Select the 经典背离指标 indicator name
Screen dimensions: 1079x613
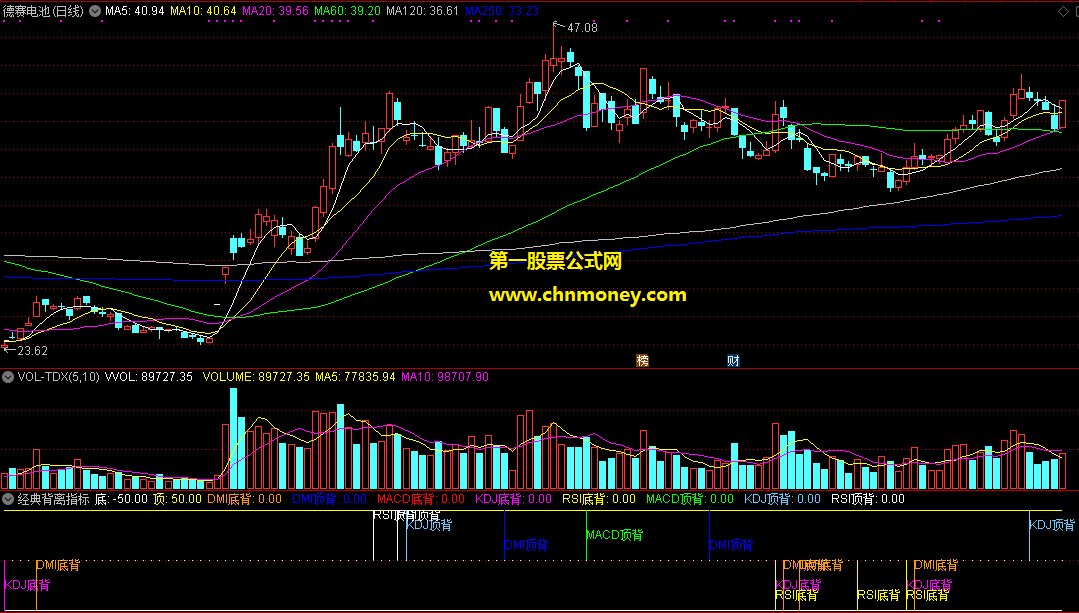(x=54, y=499)
